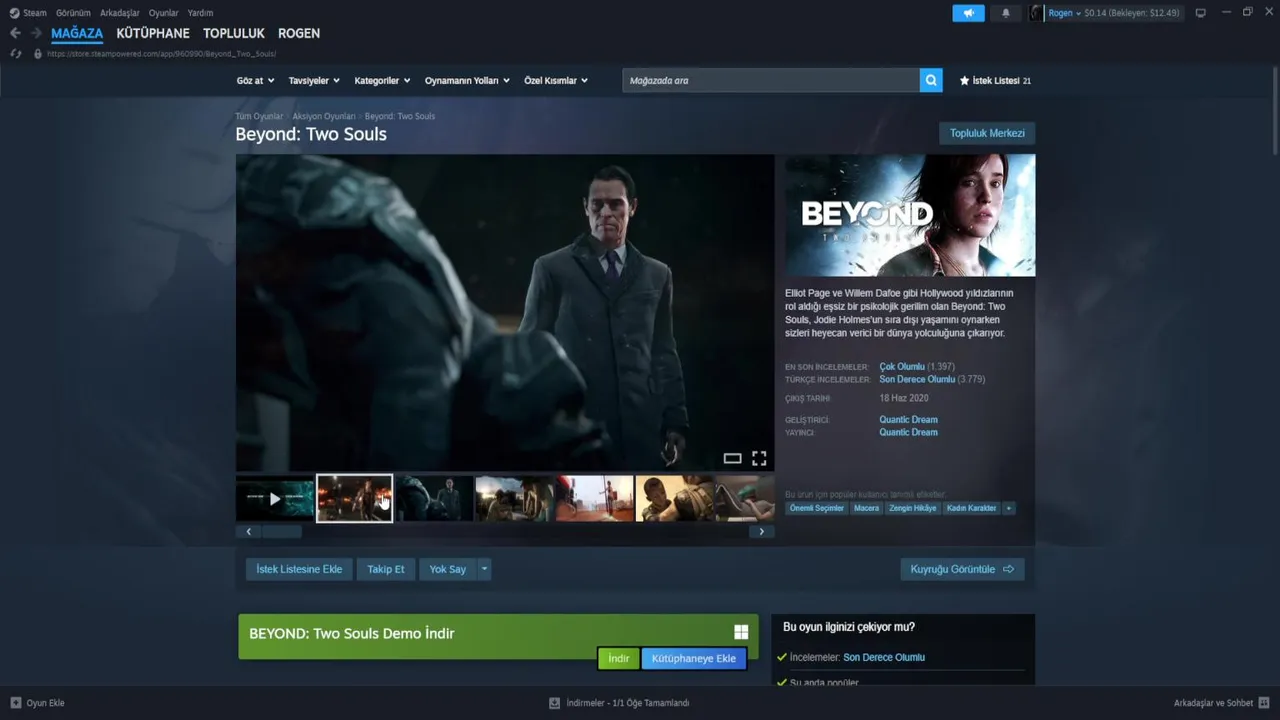Open the Yardım menu
Screen dimensions: 1280x720
pos(200,13)
